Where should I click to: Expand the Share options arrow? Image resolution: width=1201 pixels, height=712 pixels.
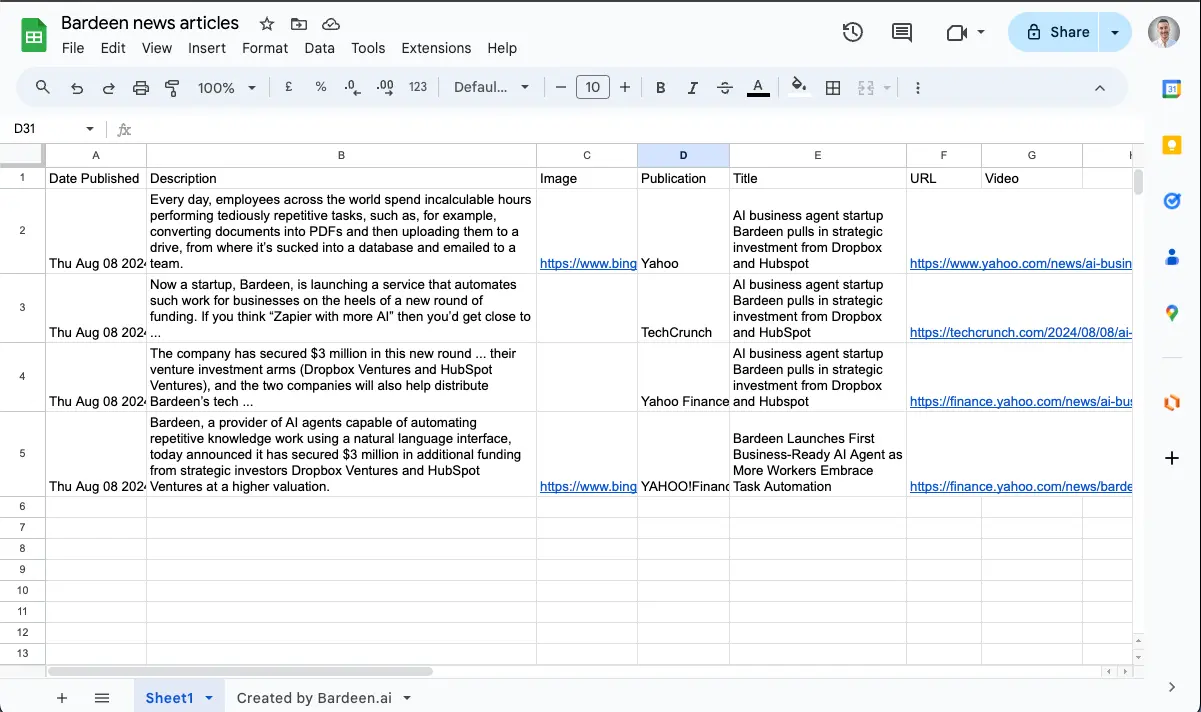click(1115, 32)
